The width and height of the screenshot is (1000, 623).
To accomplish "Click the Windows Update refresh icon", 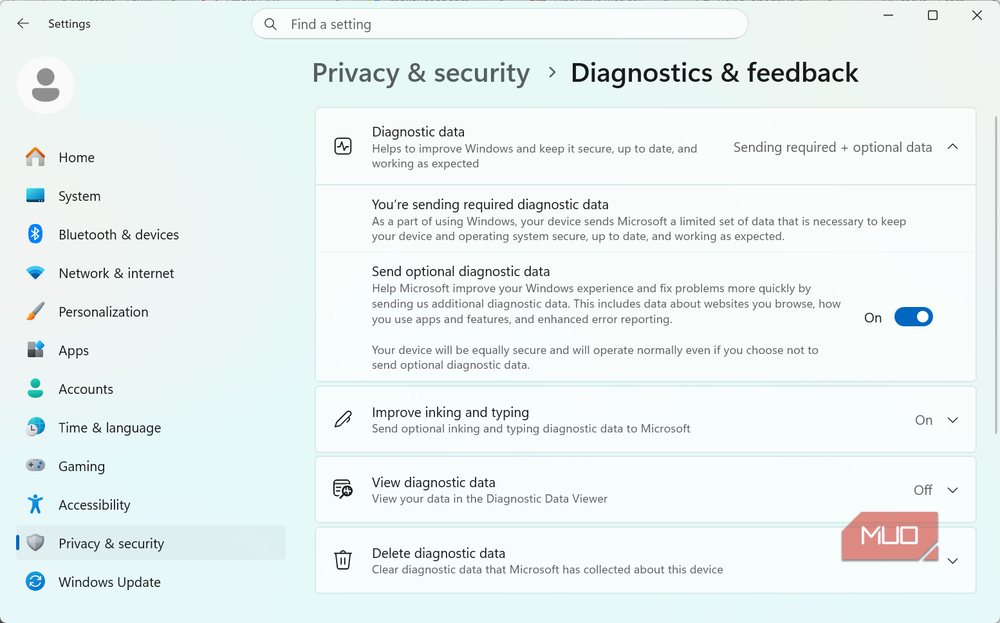I will (x=36, y=582).
